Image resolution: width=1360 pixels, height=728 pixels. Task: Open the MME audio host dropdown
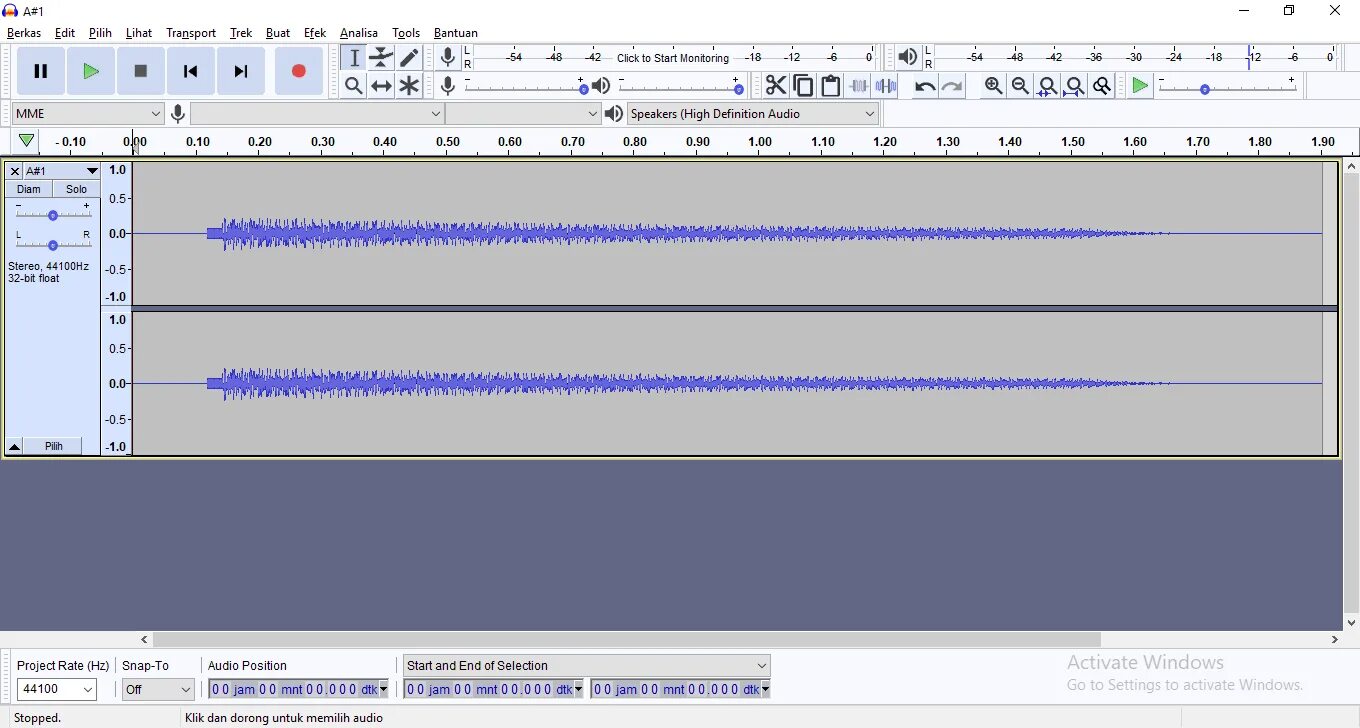(88, 114)
